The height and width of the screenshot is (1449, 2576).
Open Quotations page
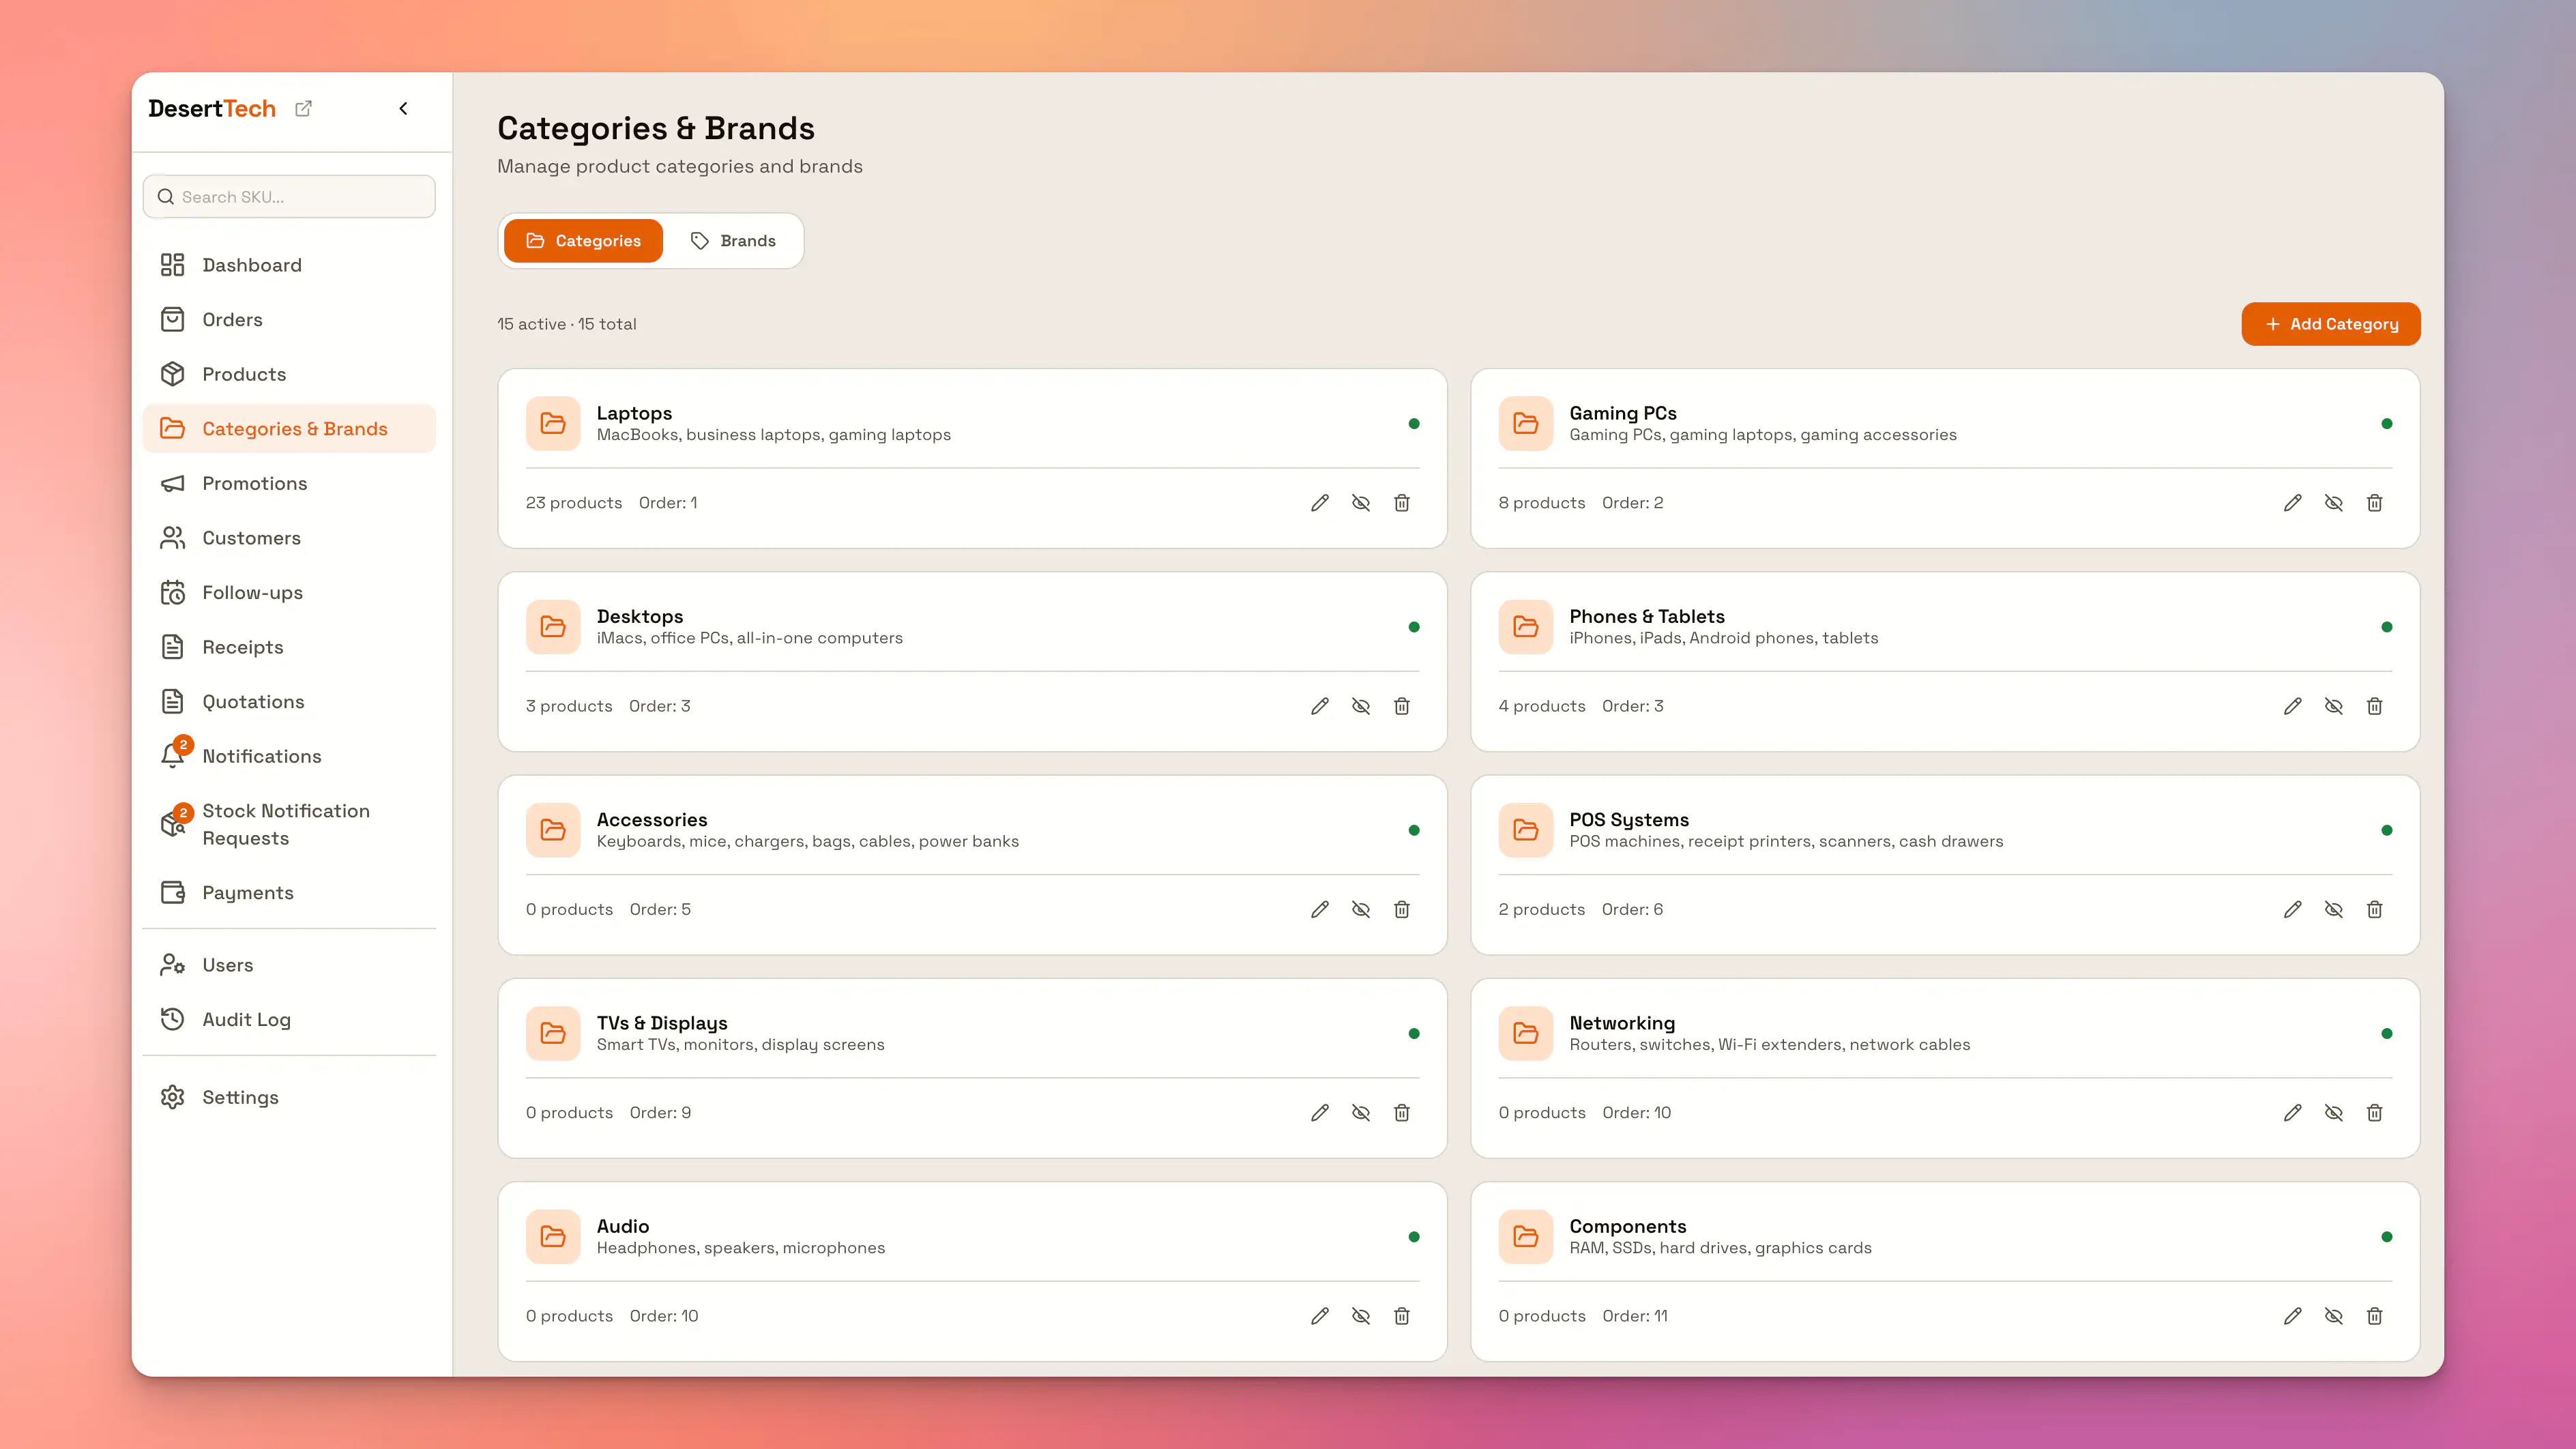[289, 702]
